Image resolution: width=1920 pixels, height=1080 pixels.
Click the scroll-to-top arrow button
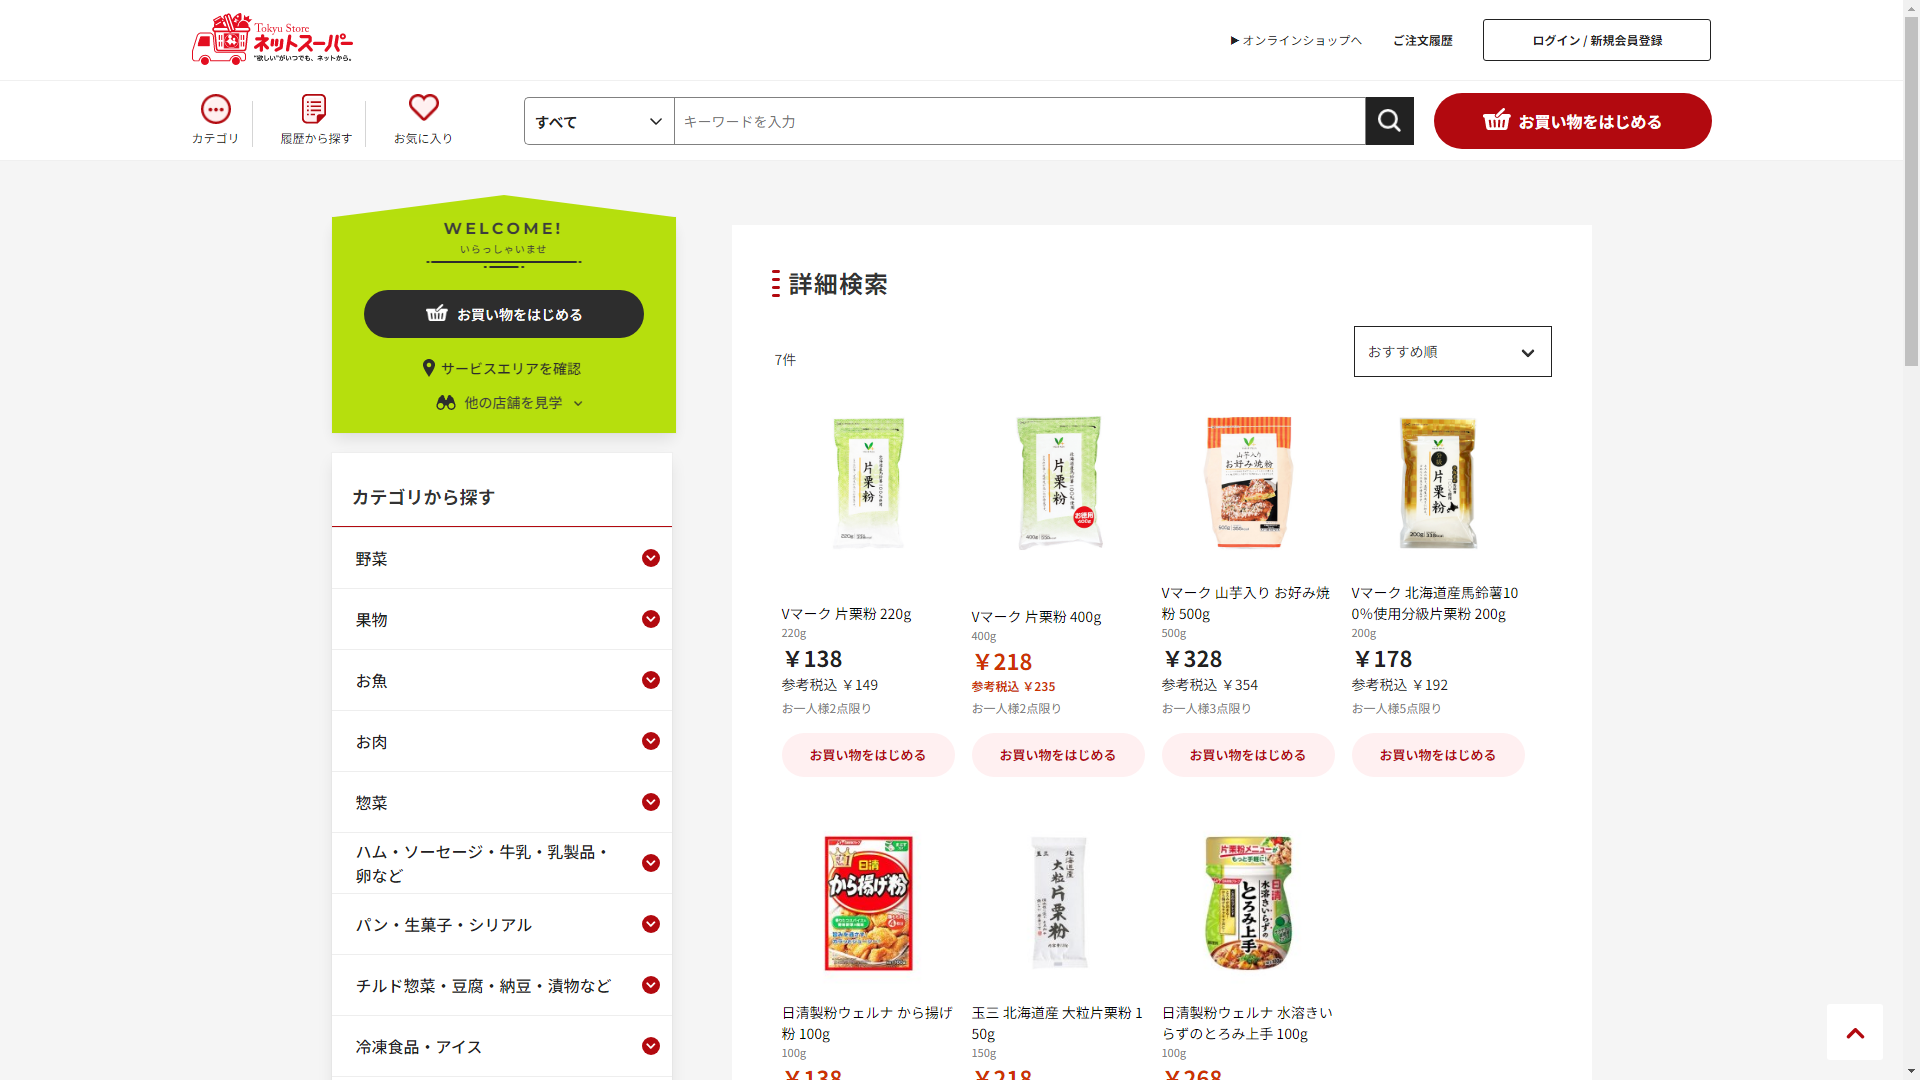(x=1855, y=1032)
